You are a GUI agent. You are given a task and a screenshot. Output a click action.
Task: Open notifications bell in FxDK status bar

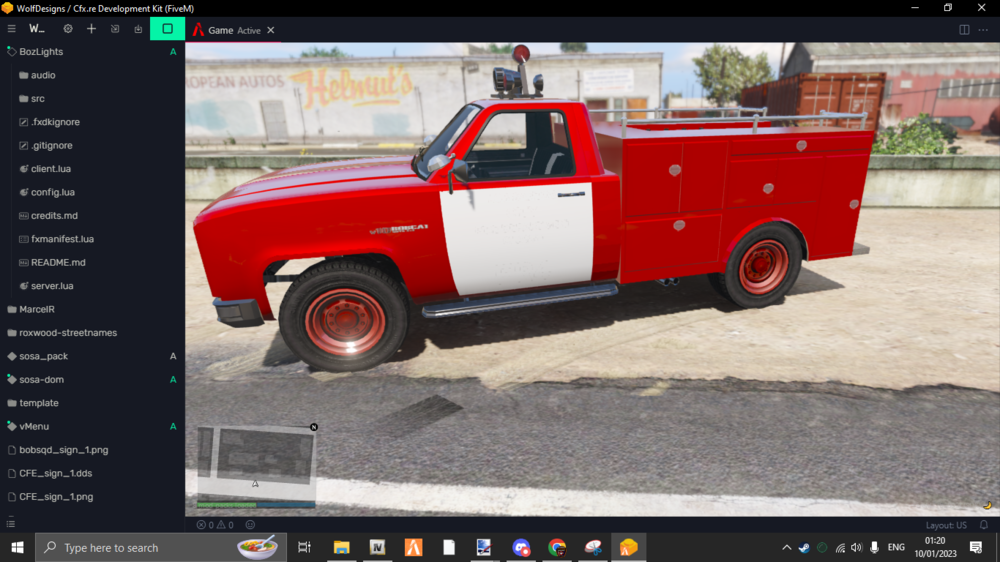[x=983, y=525]
